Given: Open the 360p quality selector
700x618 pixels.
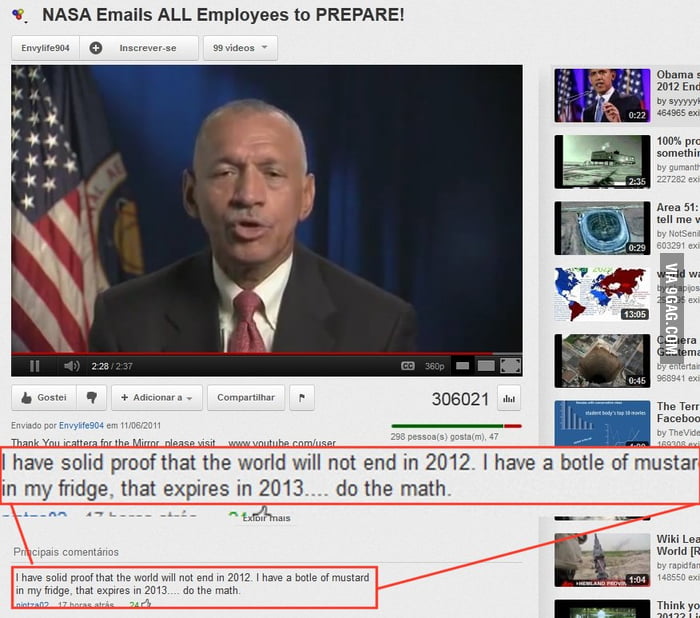Looking at the screenshot, I should coord(434,366).
